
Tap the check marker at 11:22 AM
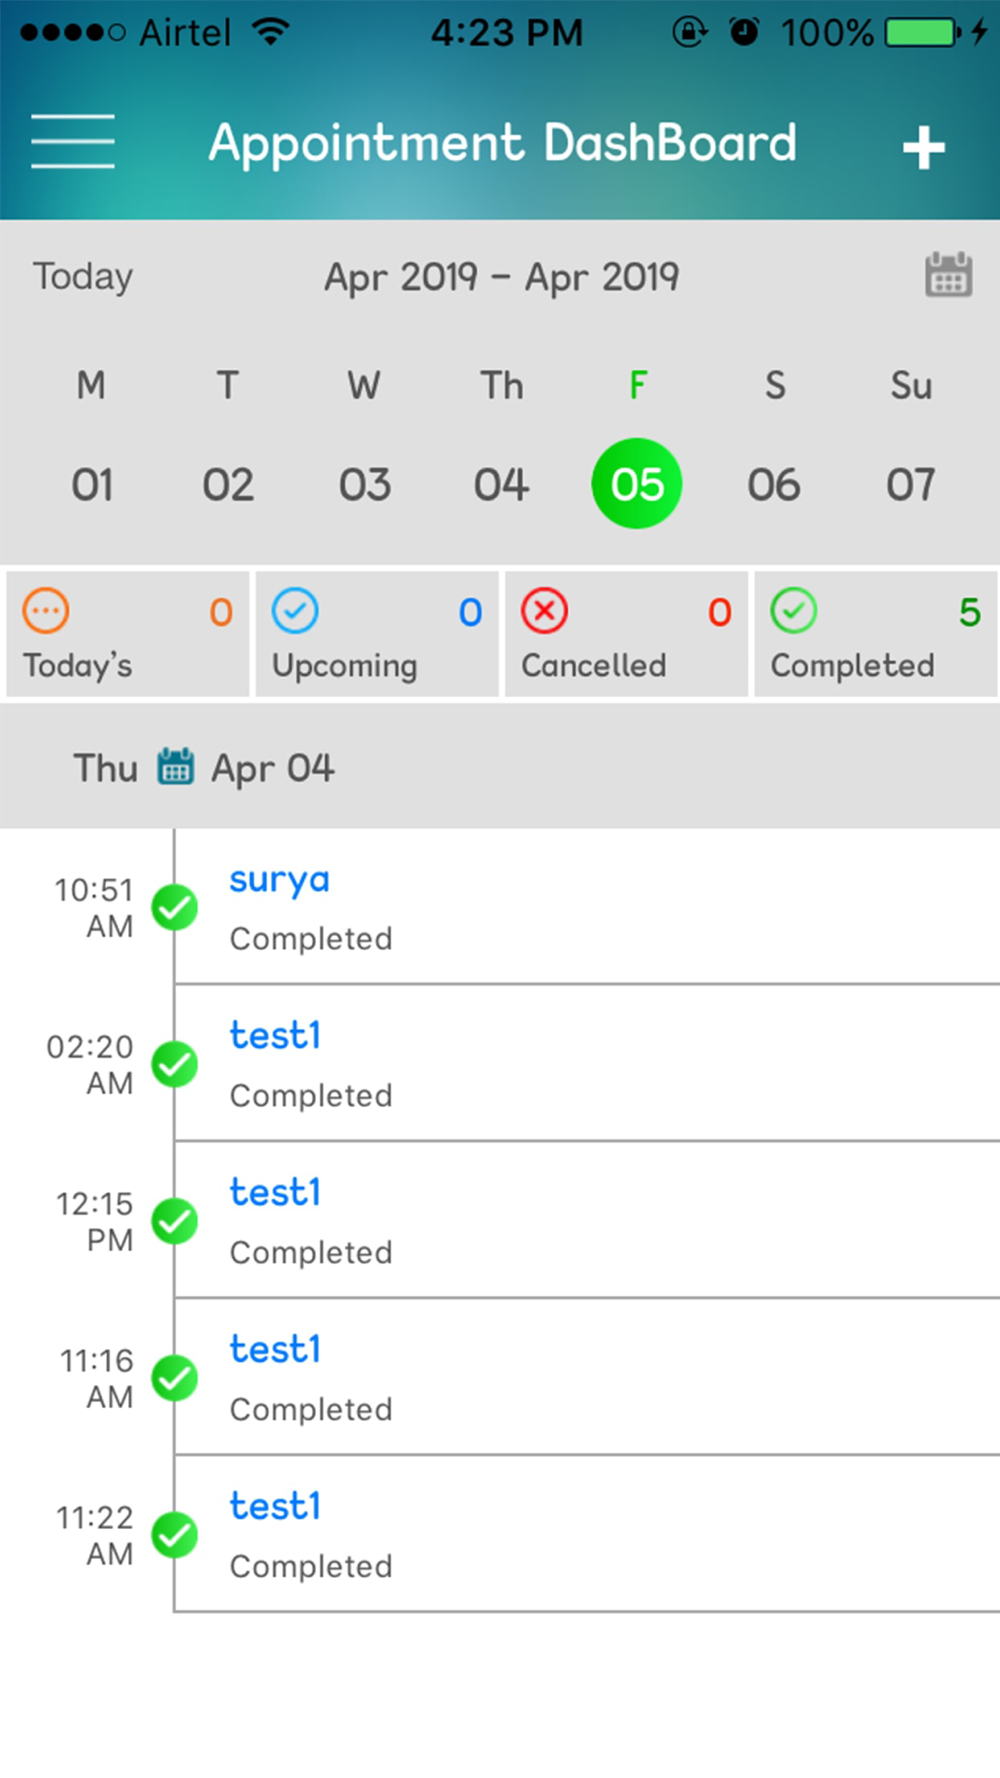pyautogui.click(x=175, y=1535)
